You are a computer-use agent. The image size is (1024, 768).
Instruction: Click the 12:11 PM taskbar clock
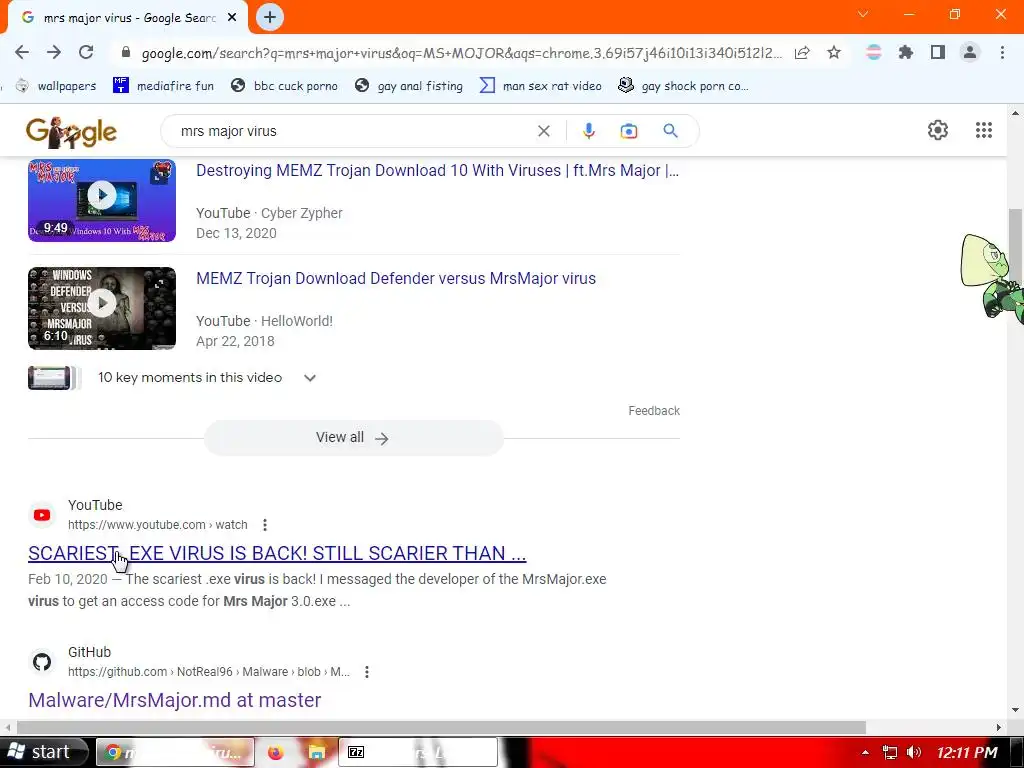[x=967, y=752]
